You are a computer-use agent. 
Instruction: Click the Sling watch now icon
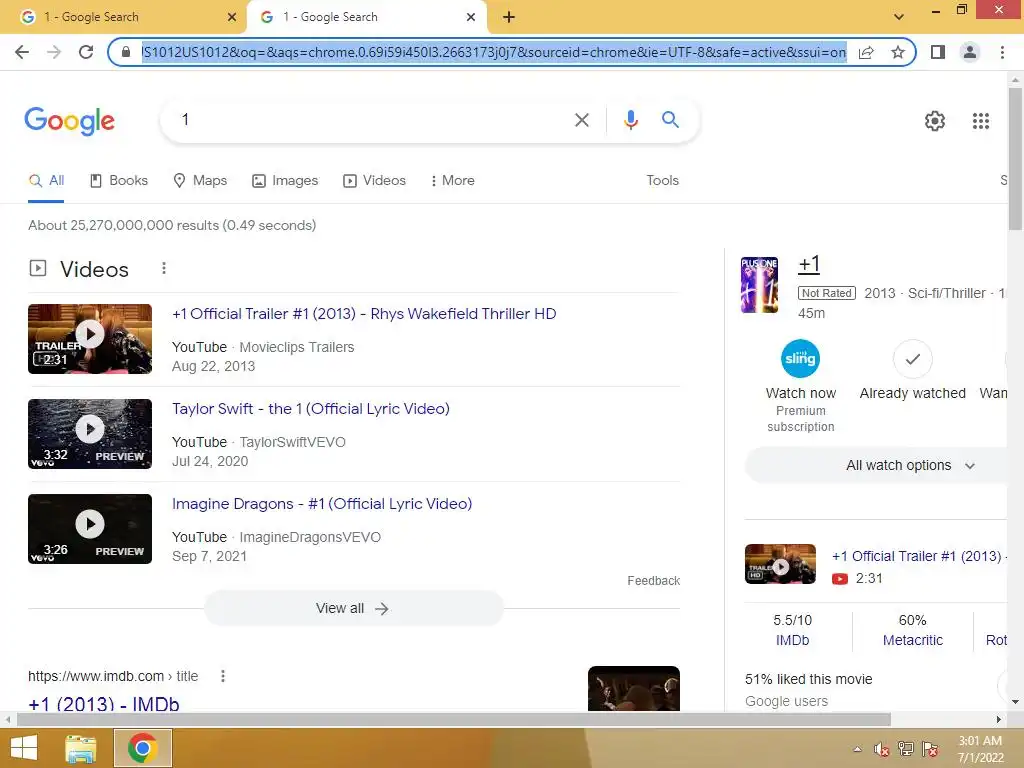(800, 359)
